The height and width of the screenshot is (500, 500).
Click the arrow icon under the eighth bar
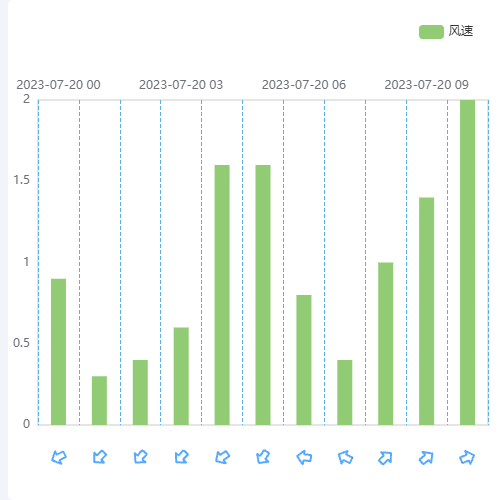[x=345, y=457]
